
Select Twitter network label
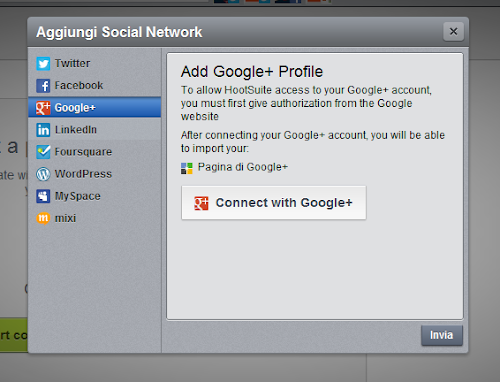[x=72, y=63]
